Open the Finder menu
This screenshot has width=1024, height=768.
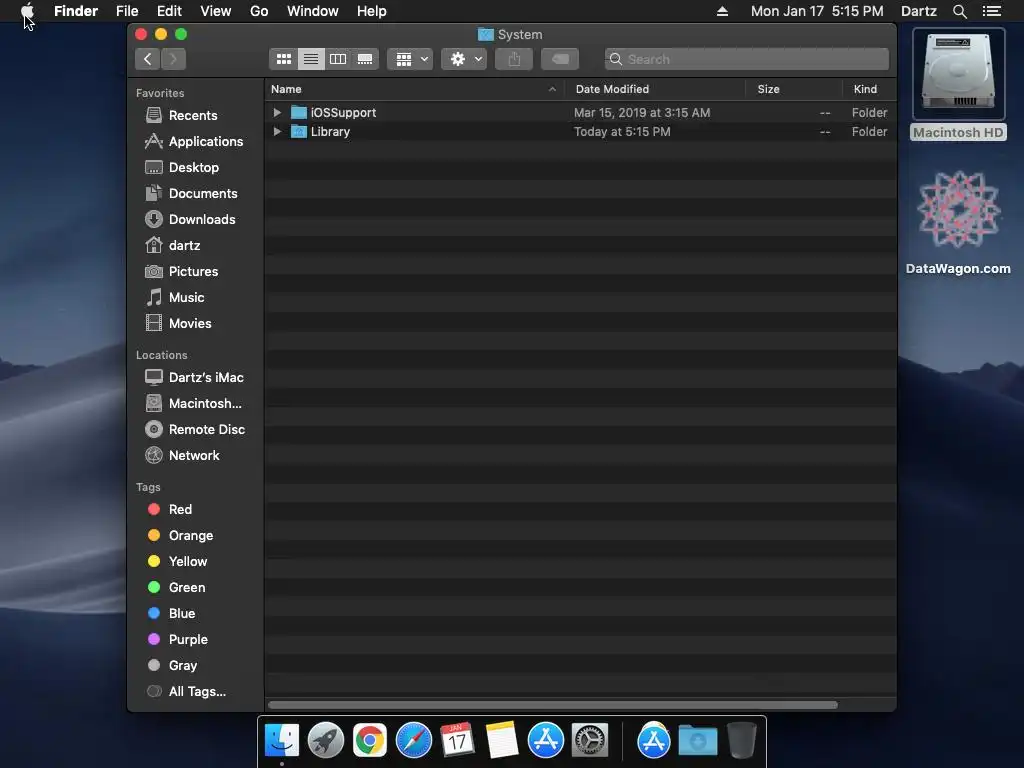[x=76, y=11]
